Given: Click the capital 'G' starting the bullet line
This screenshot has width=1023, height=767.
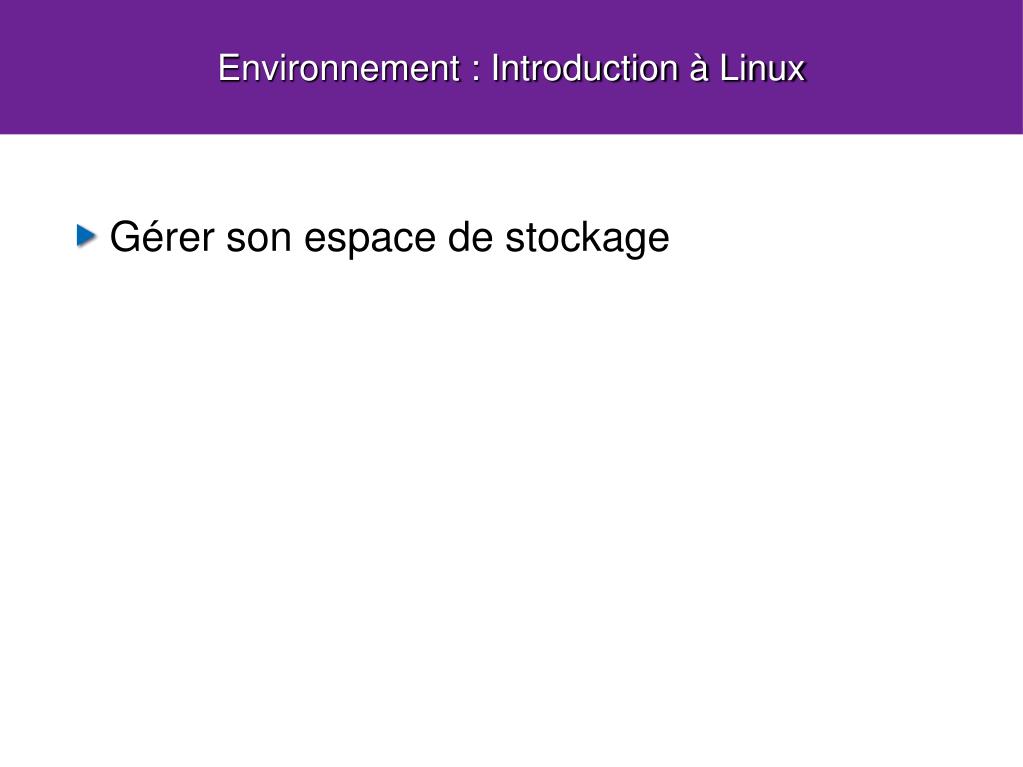Looking at the screenshot, I should click(x=125, y=236).
